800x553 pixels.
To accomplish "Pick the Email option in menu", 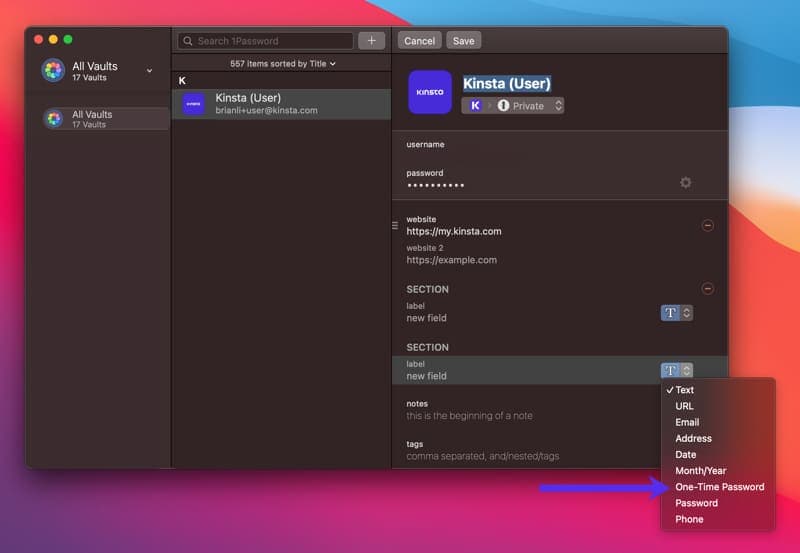I will point(687,422).
